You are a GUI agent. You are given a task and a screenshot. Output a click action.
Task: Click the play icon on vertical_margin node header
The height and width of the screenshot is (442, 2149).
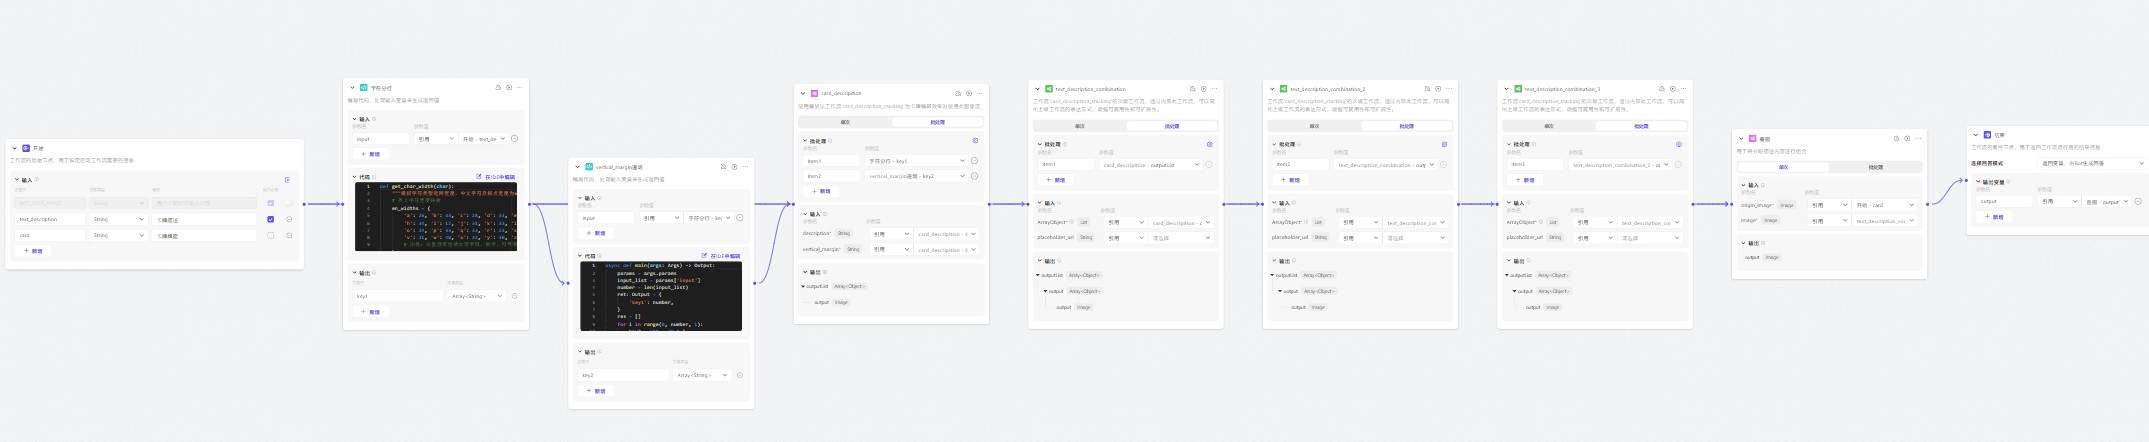click(734, 167)
